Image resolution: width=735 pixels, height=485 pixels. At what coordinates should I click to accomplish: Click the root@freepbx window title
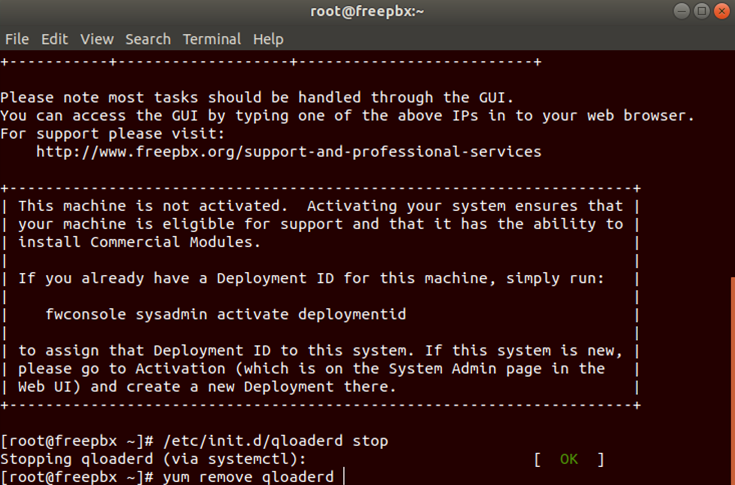(x=367, y=12)
